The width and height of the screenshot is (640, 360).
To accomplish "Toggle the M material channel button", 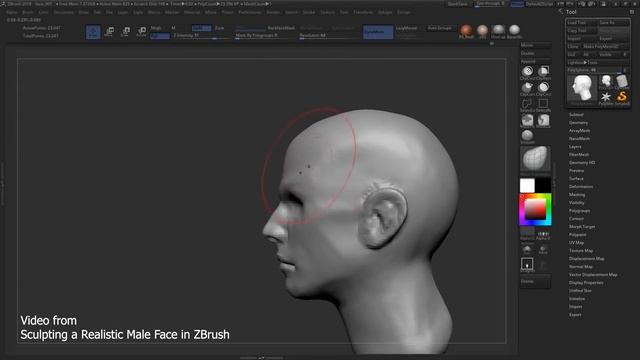I will click(x=173, y=28).
